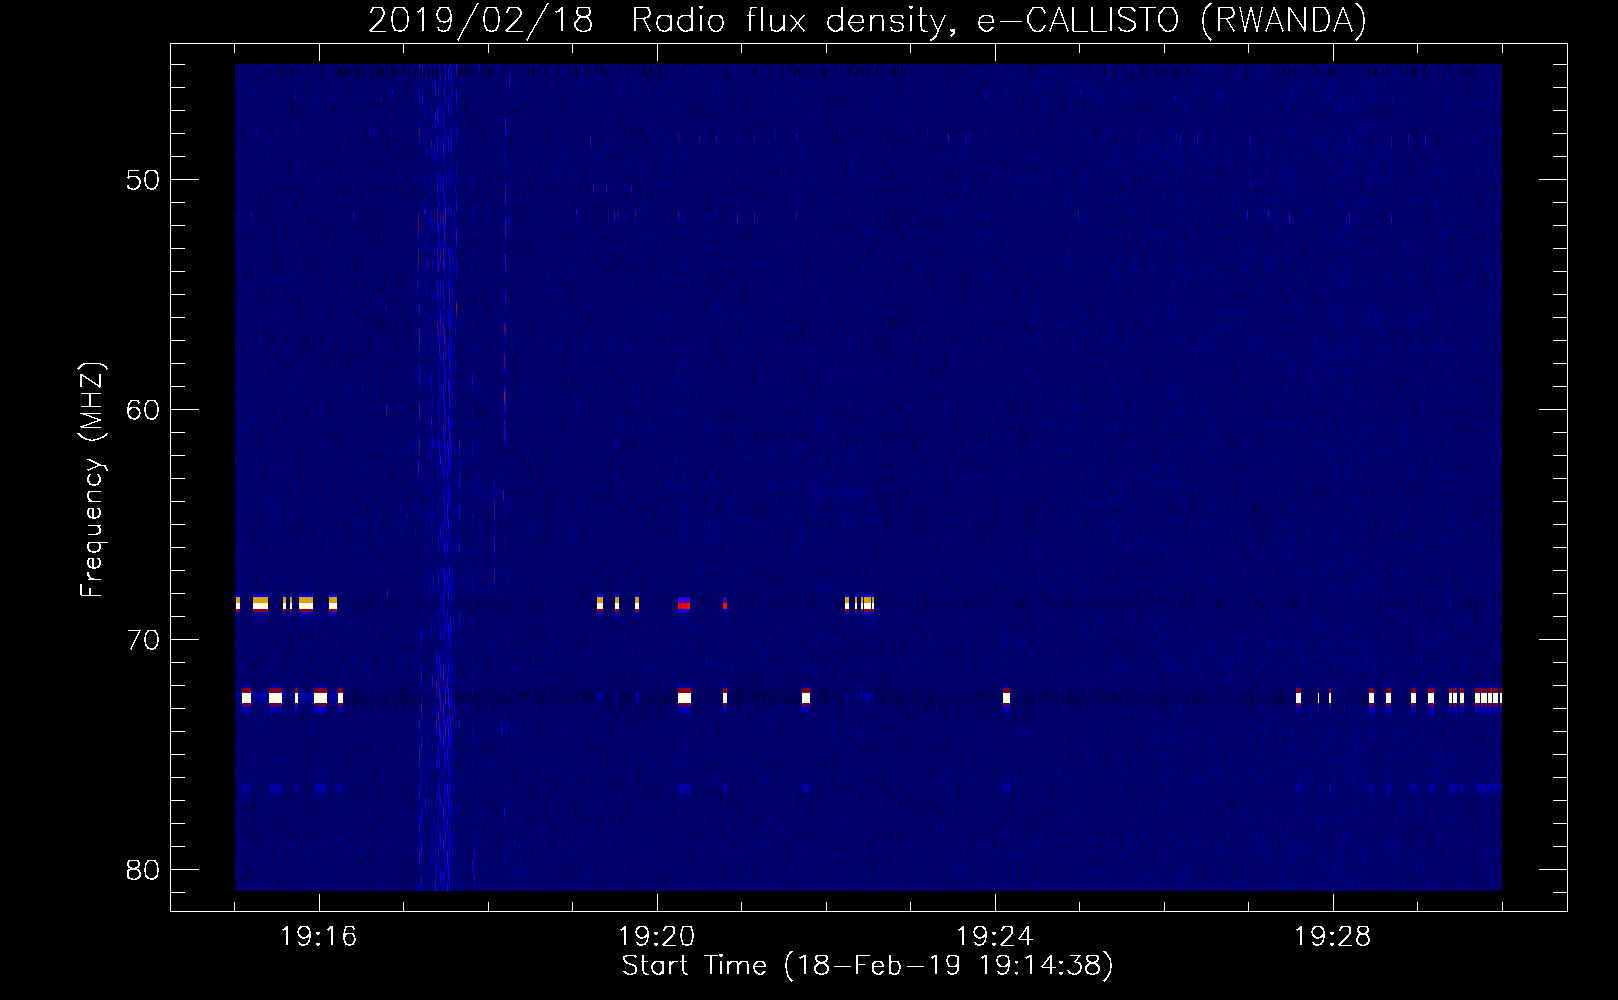Click the "60" frequency tick label

(143, 410)
